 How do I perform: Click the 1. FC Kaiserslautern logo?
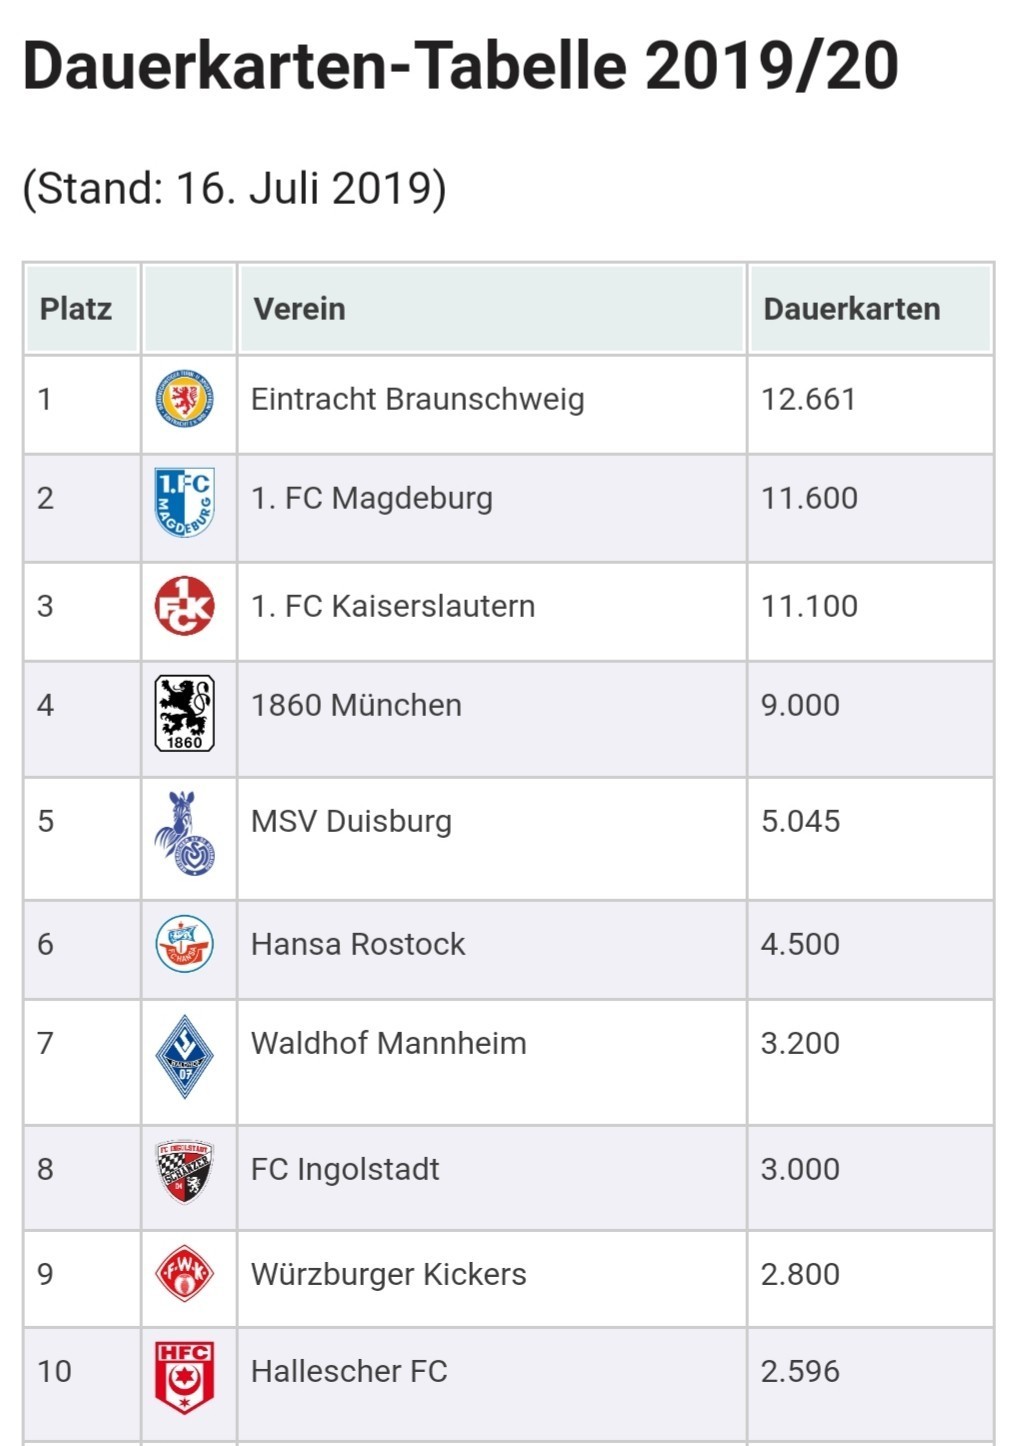(185, 606)
